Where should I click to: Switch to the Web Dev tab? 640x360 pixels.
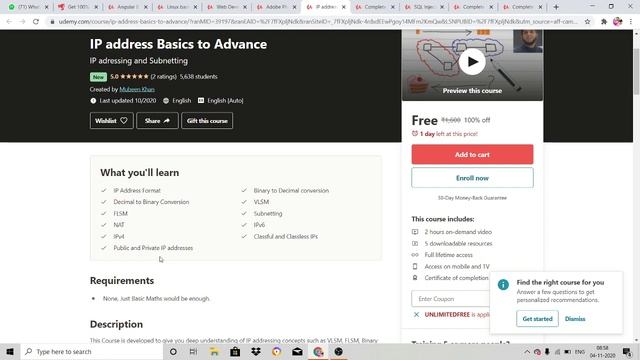(x=227, y=7)
